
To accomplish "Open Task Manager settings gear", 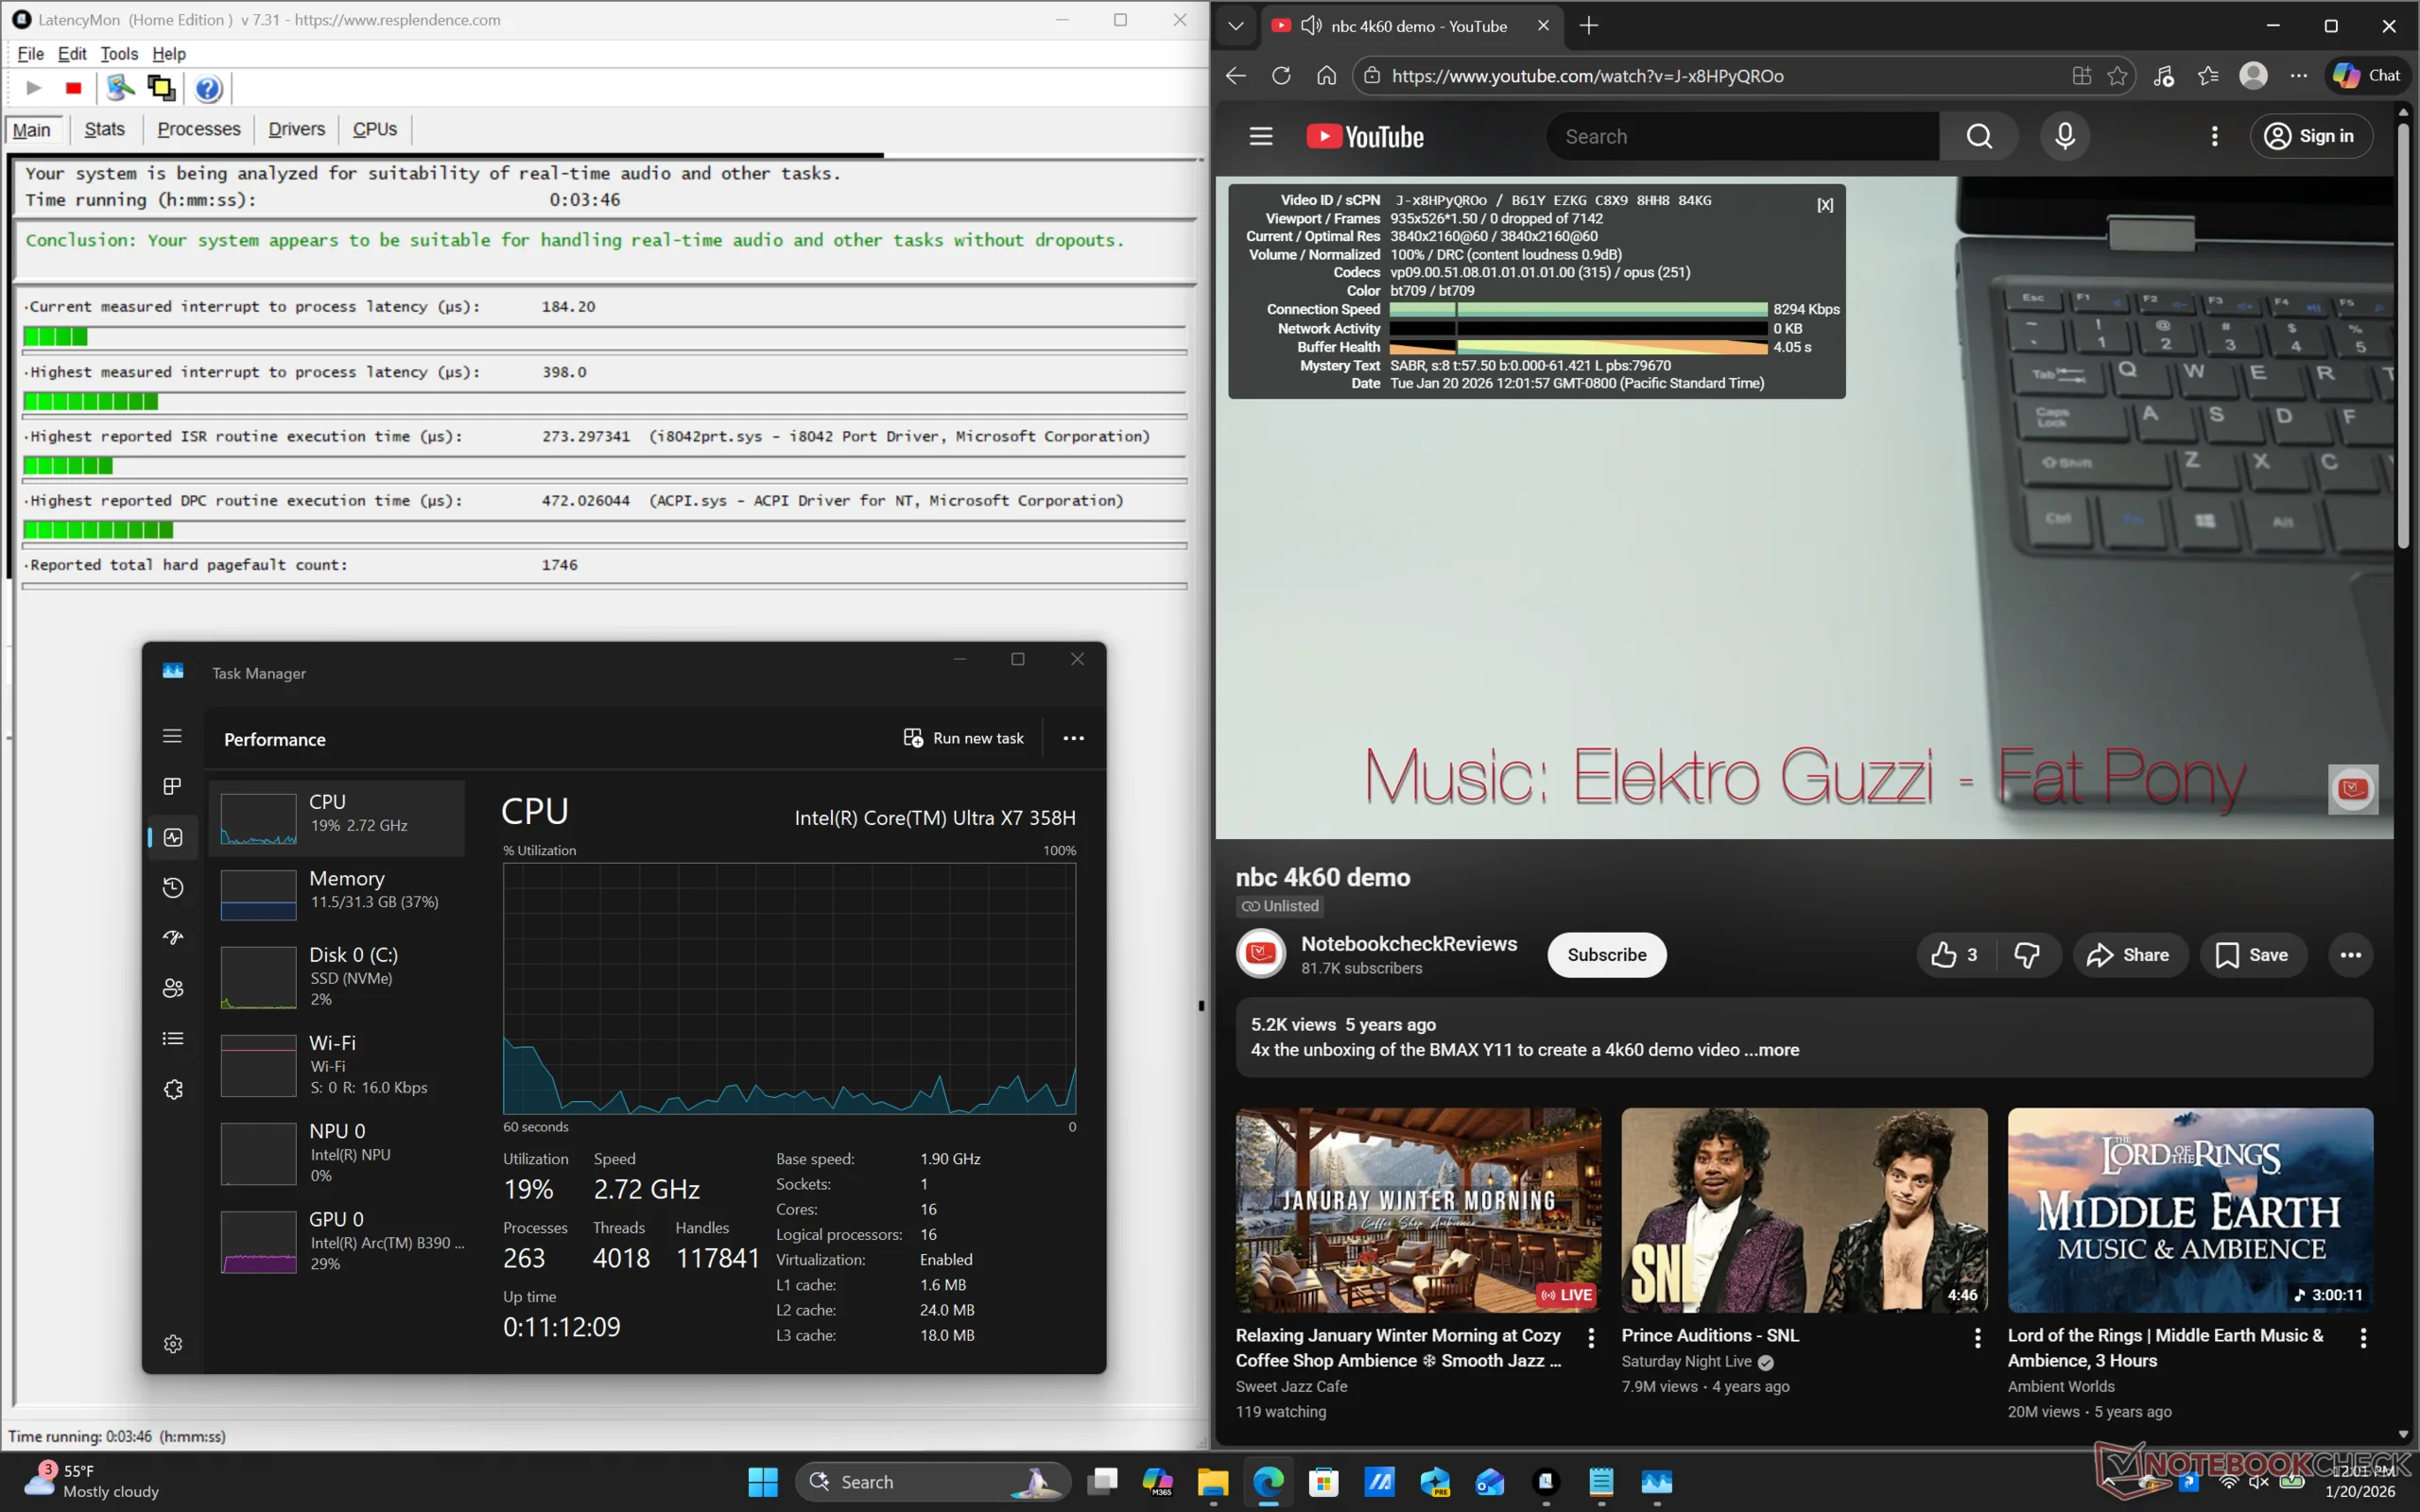I will coord(173,1344).
